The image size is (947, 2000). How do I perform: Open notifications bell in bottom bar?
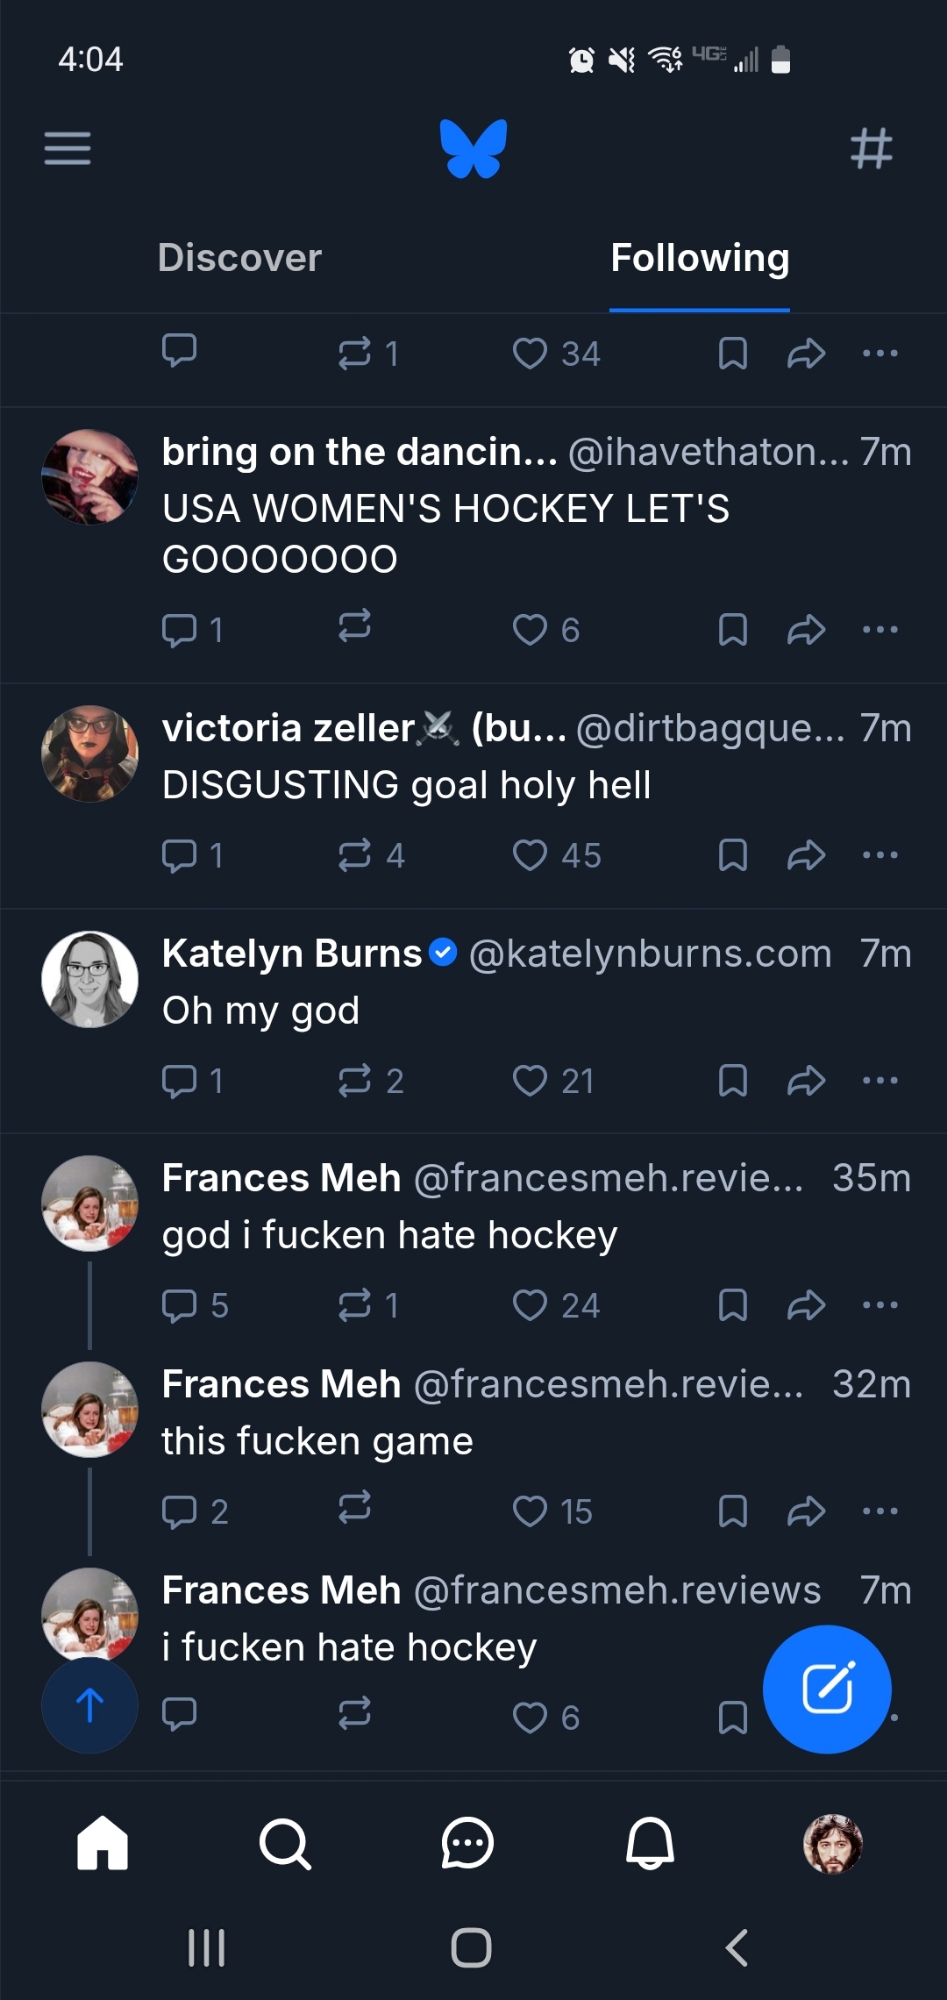point(650,1843)
